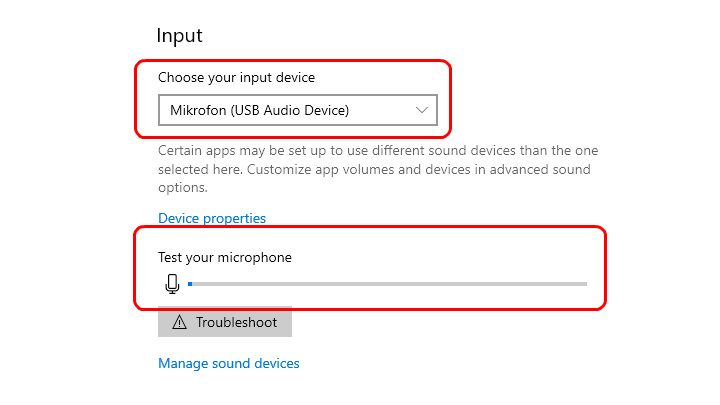
Task: Click the 'Test your microphone' label
Action: coord(225,257)
